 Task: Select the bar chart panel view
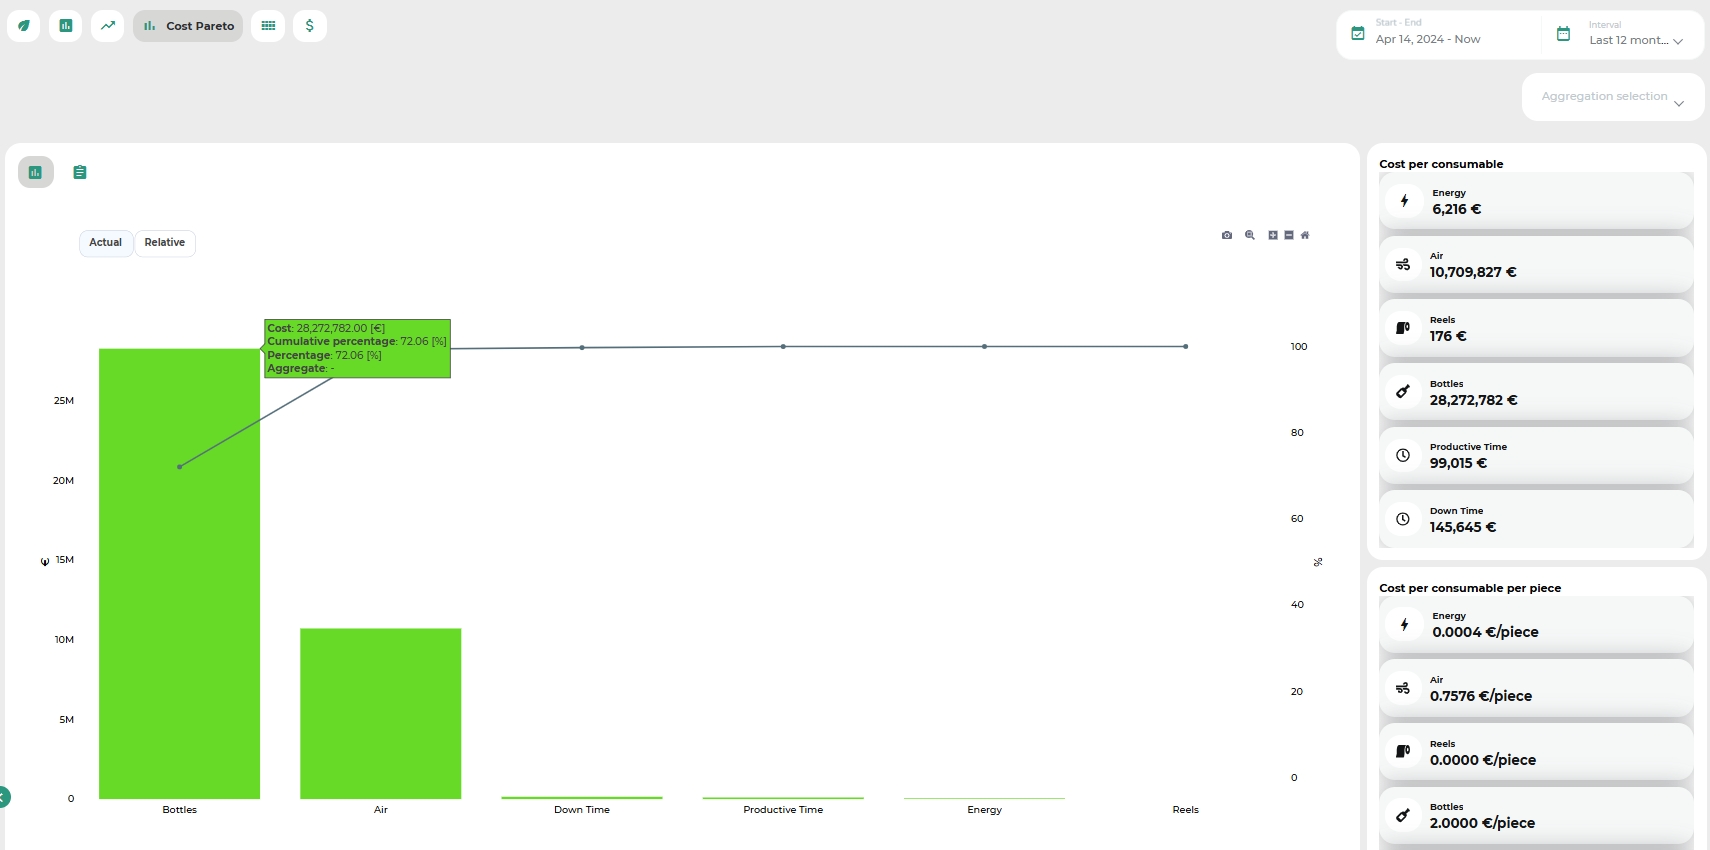[x=36, y=172]
